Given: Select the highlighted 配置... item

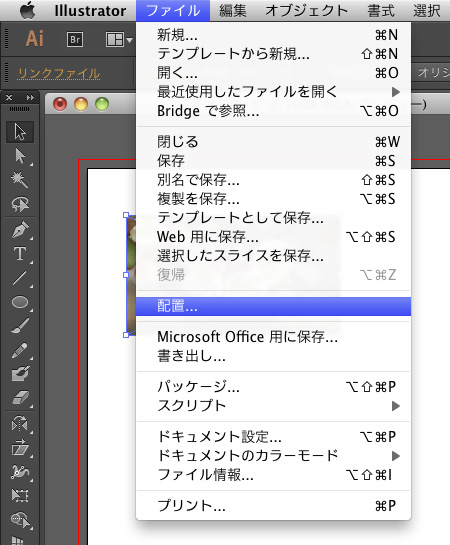Looking at the screenshot, I should tap(273, 306).
